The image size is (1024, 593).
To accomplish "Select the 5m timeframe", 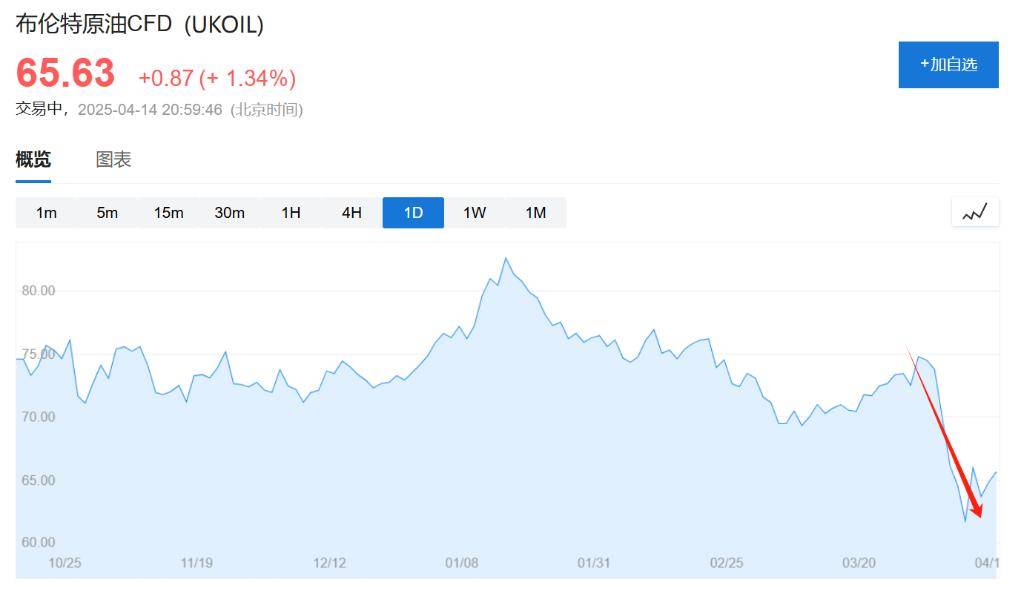I will [x=107, y=213].
